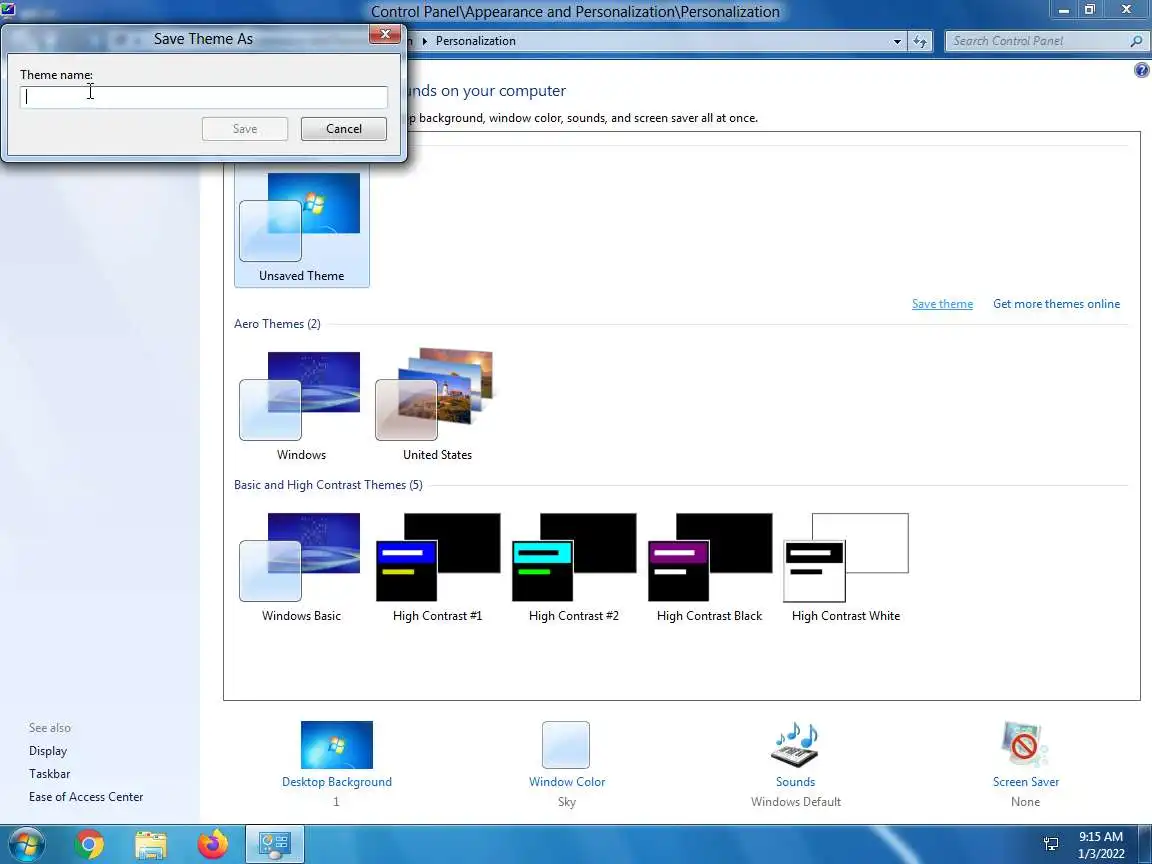Open the Windows Start button
This screenshot has width=1152, height=864.
[25, 844]
